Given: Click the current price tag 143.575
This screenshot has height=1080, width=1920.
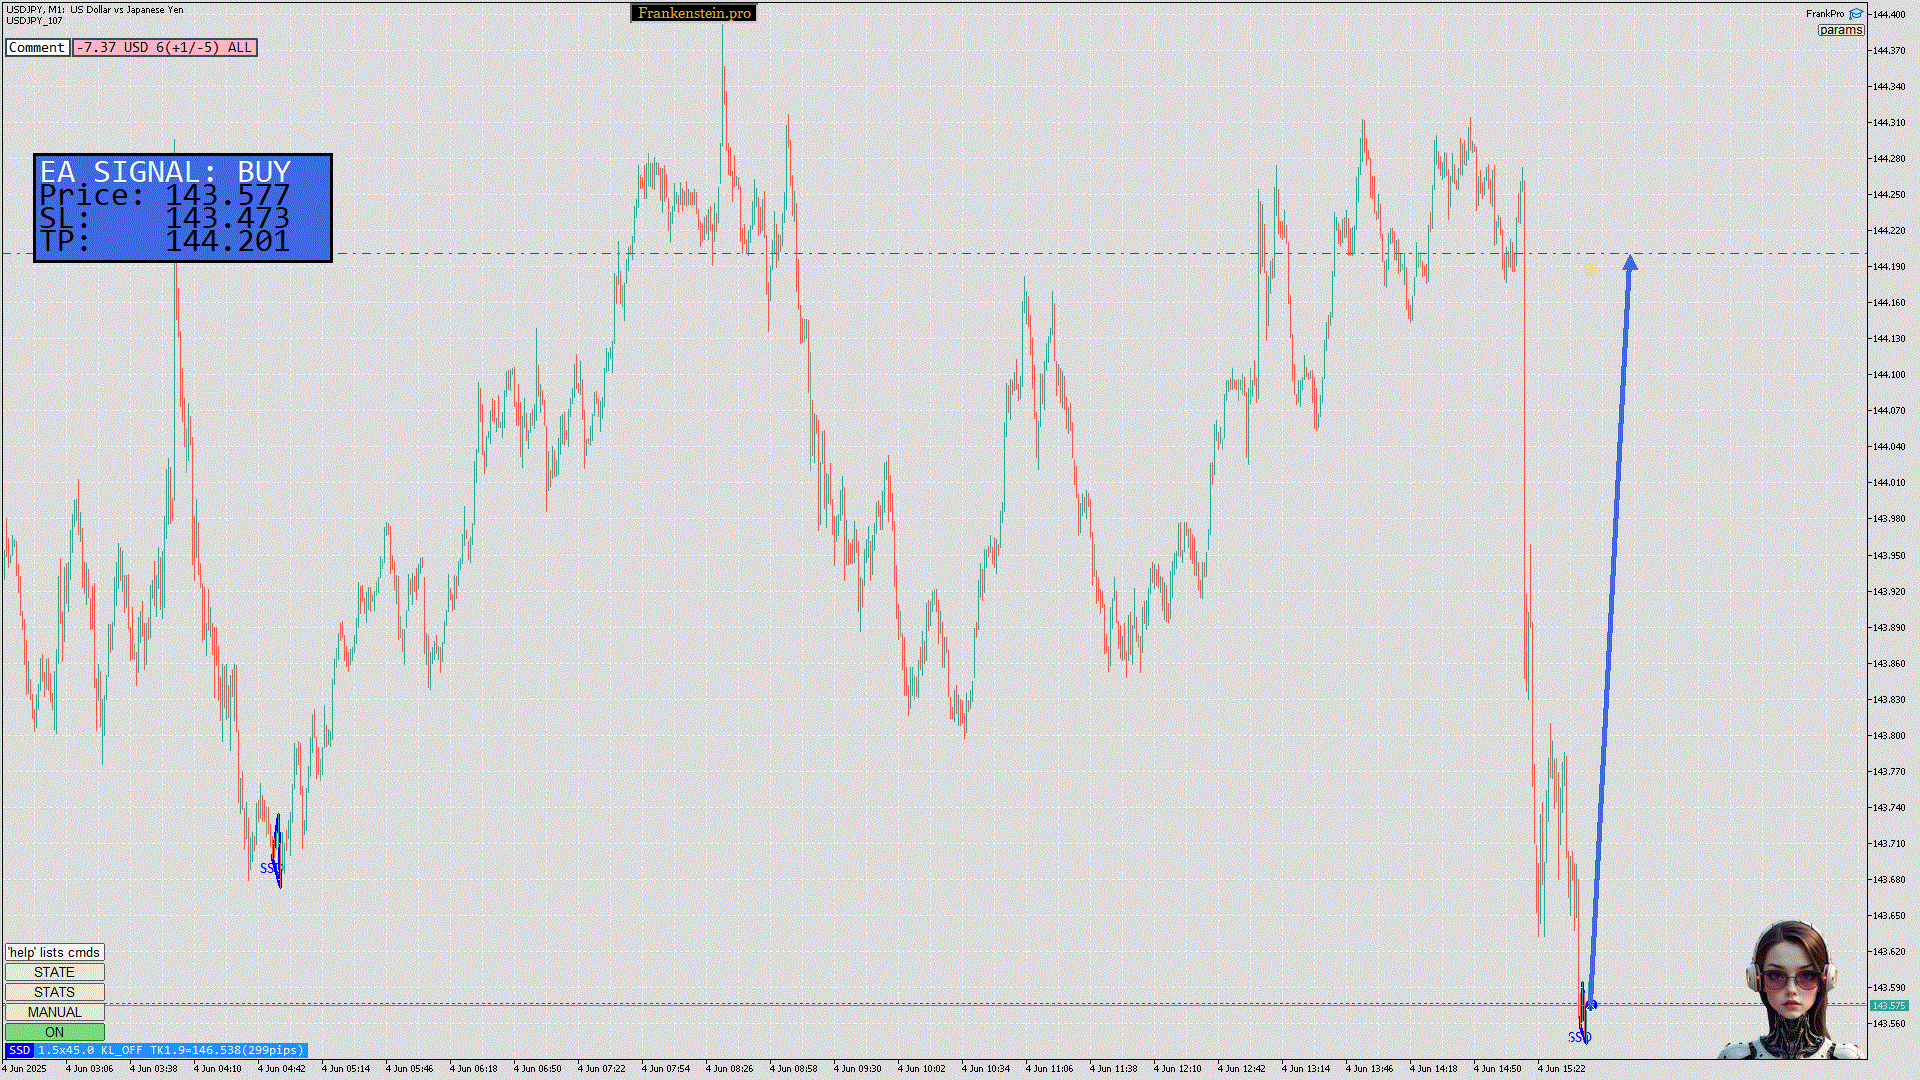Looking at the screenshot, I should 1888,1005.
